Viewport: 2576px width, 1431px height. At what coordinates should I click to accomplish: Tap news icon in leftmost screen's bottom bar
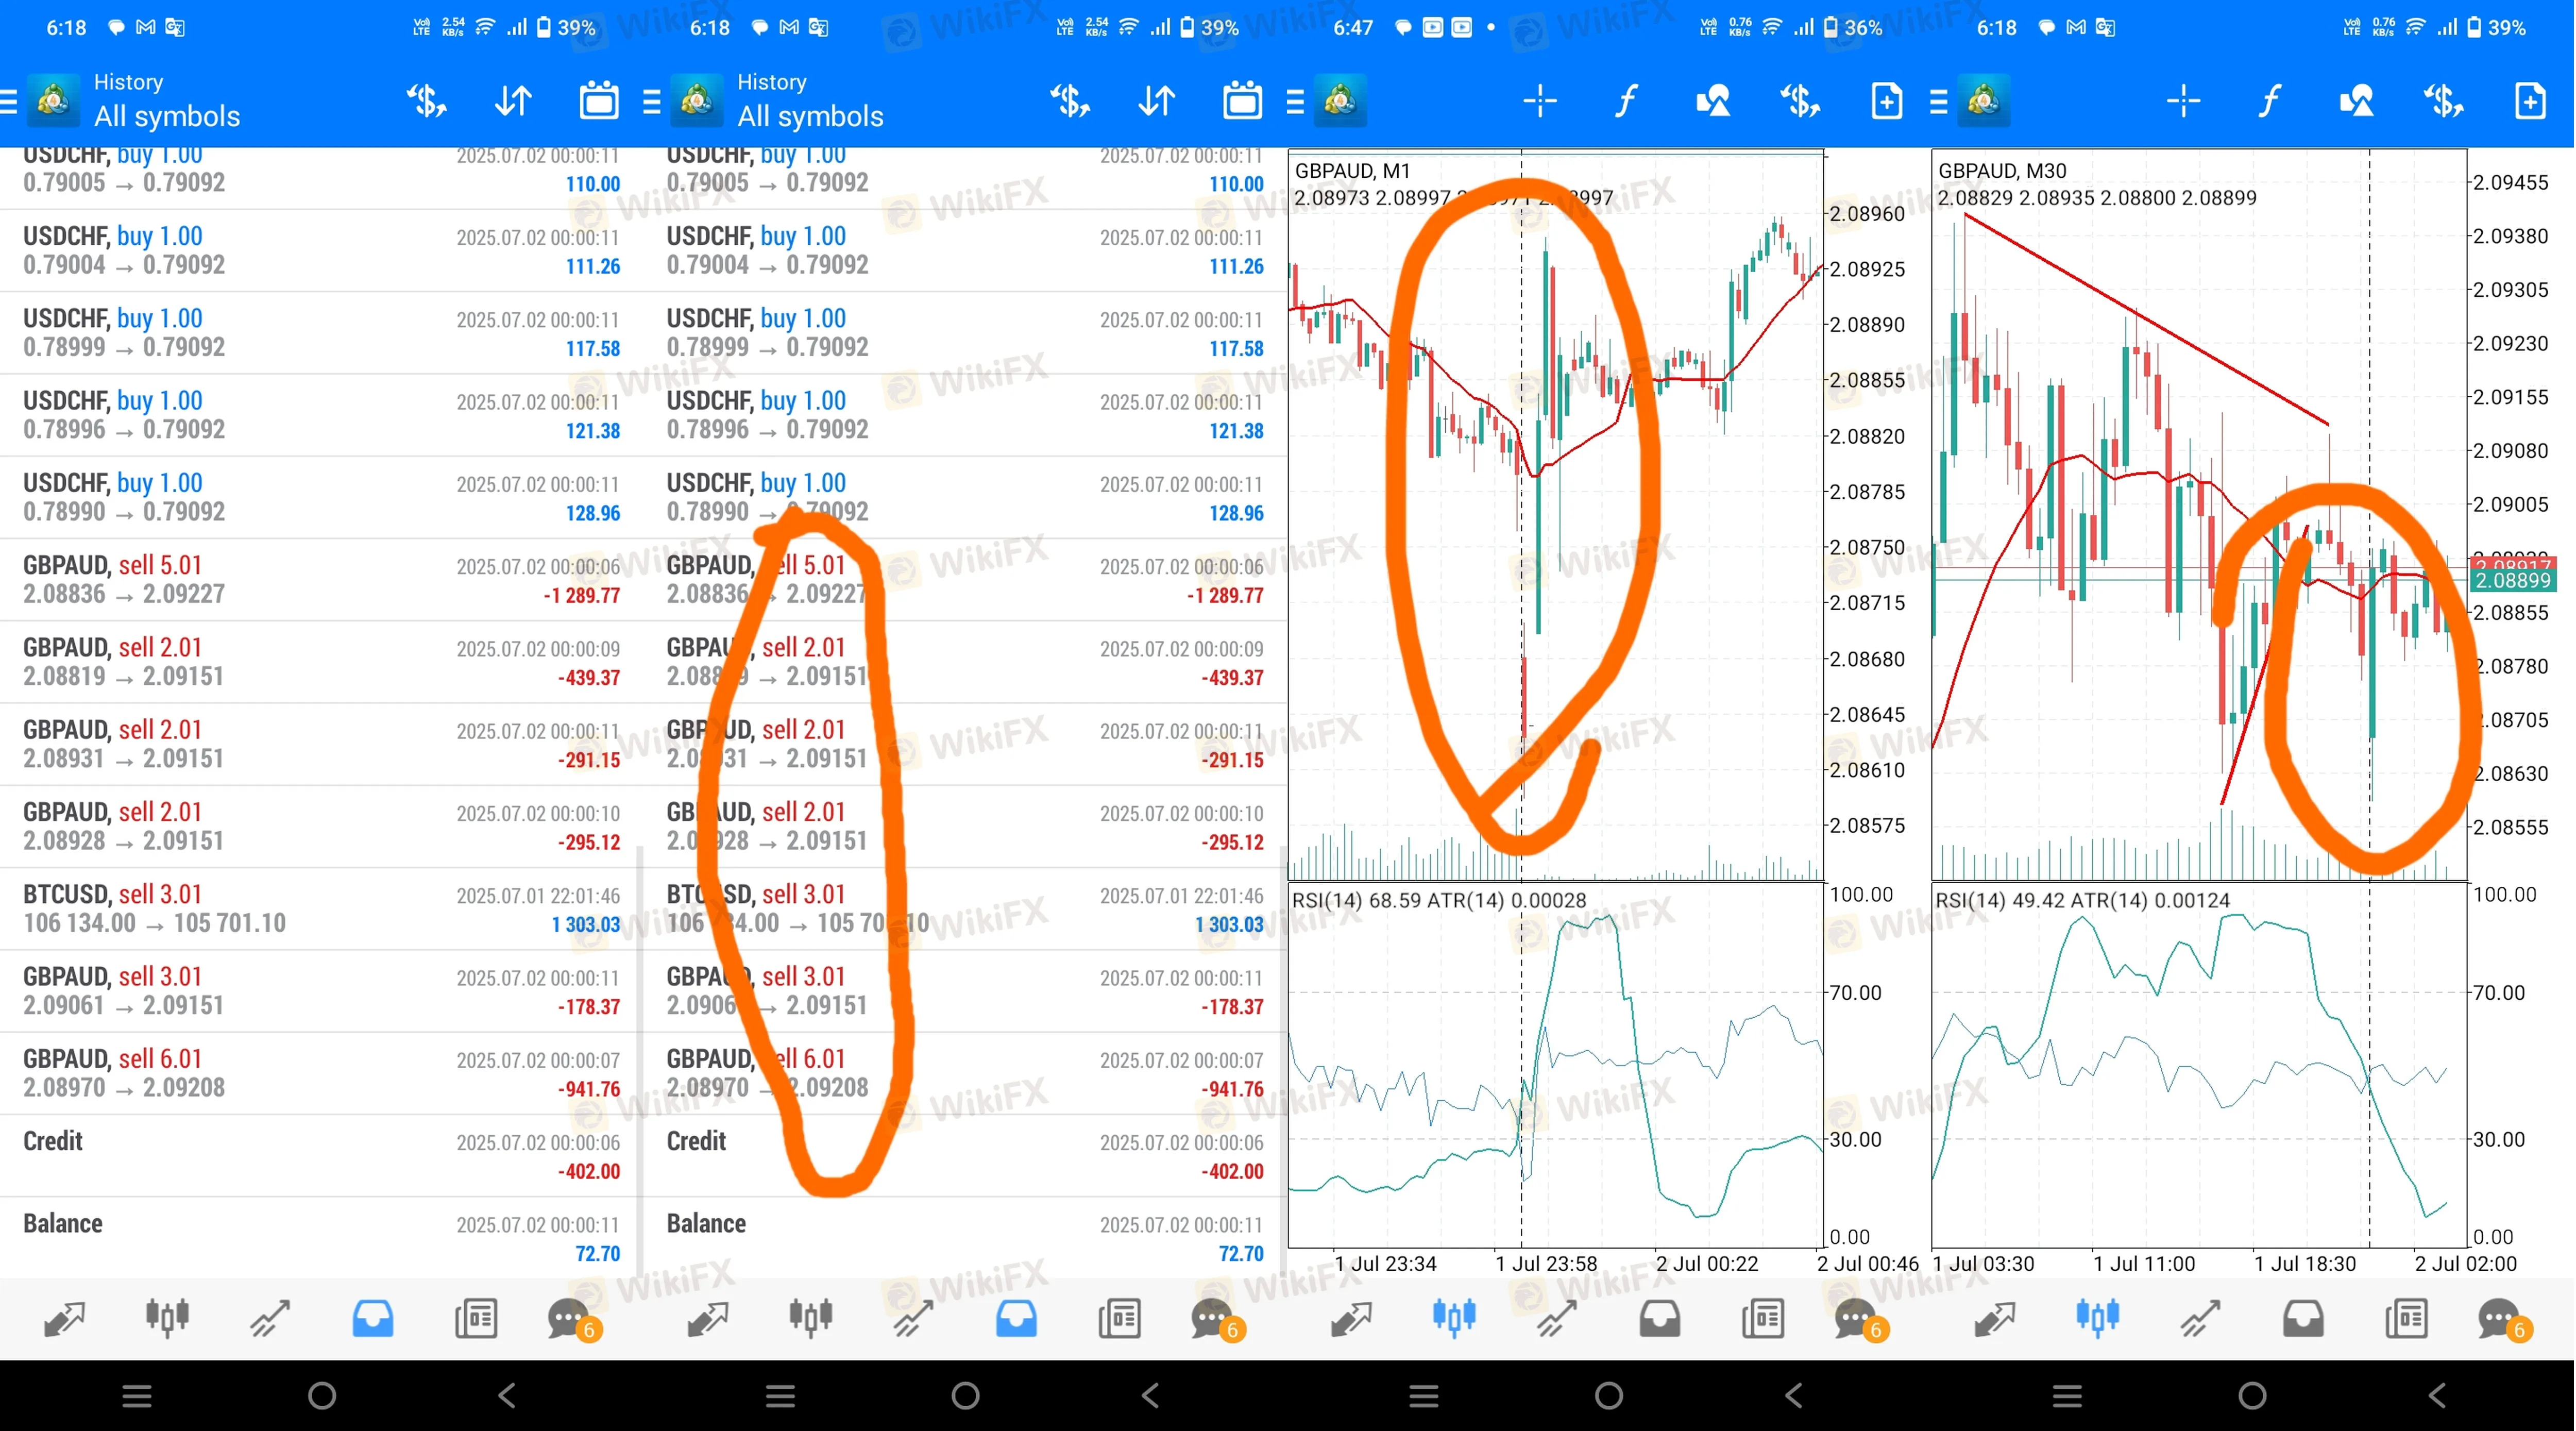point(476,1319)
